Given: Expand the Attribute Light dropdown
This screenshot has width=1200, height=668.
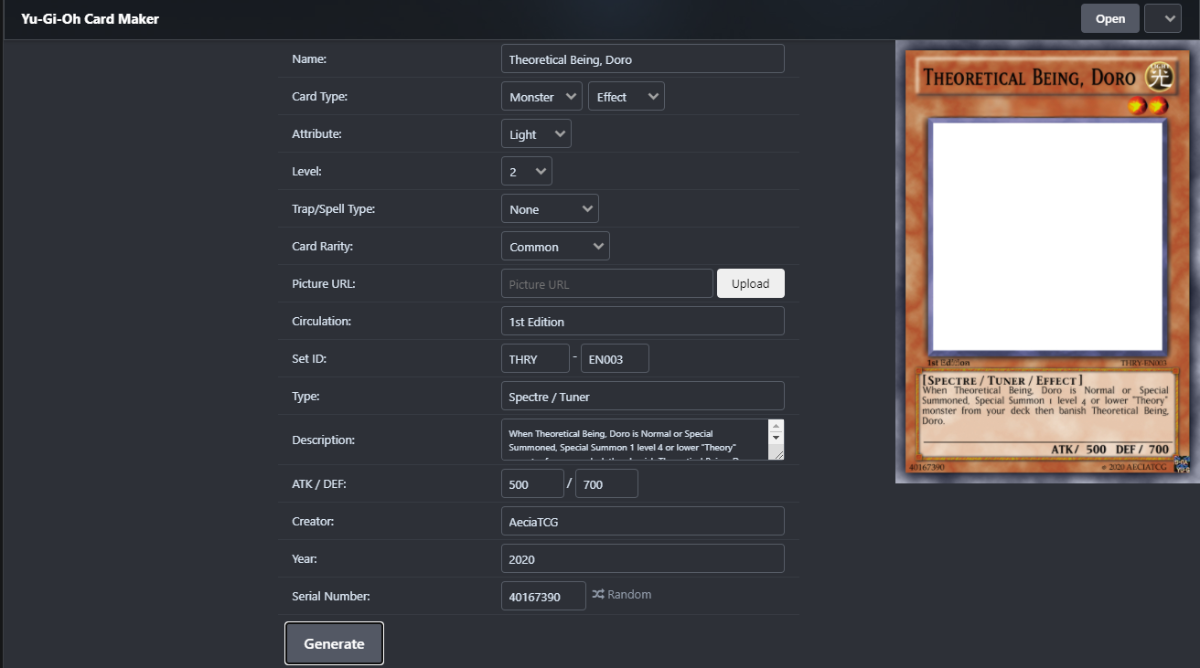Looking at the screenshot, I should [536, 134].
